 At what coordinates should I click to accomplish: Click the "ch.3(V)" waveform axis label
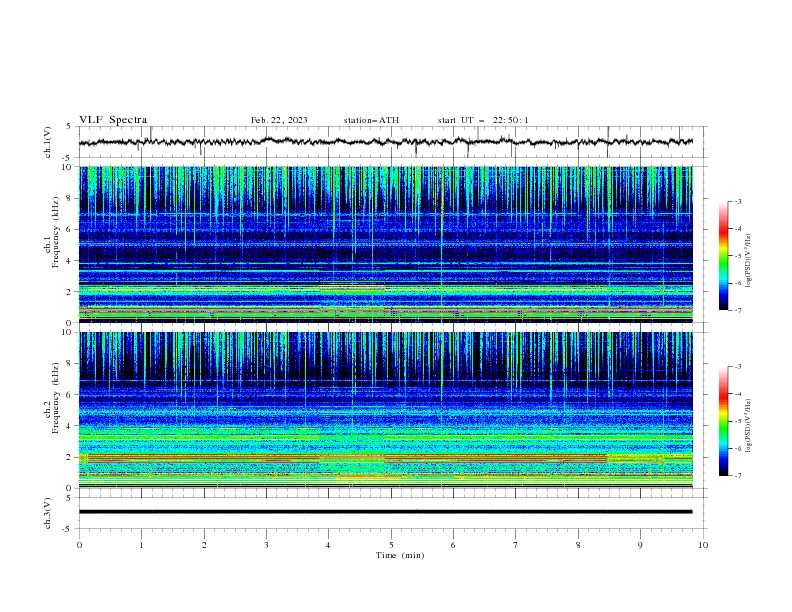[48, 513]
